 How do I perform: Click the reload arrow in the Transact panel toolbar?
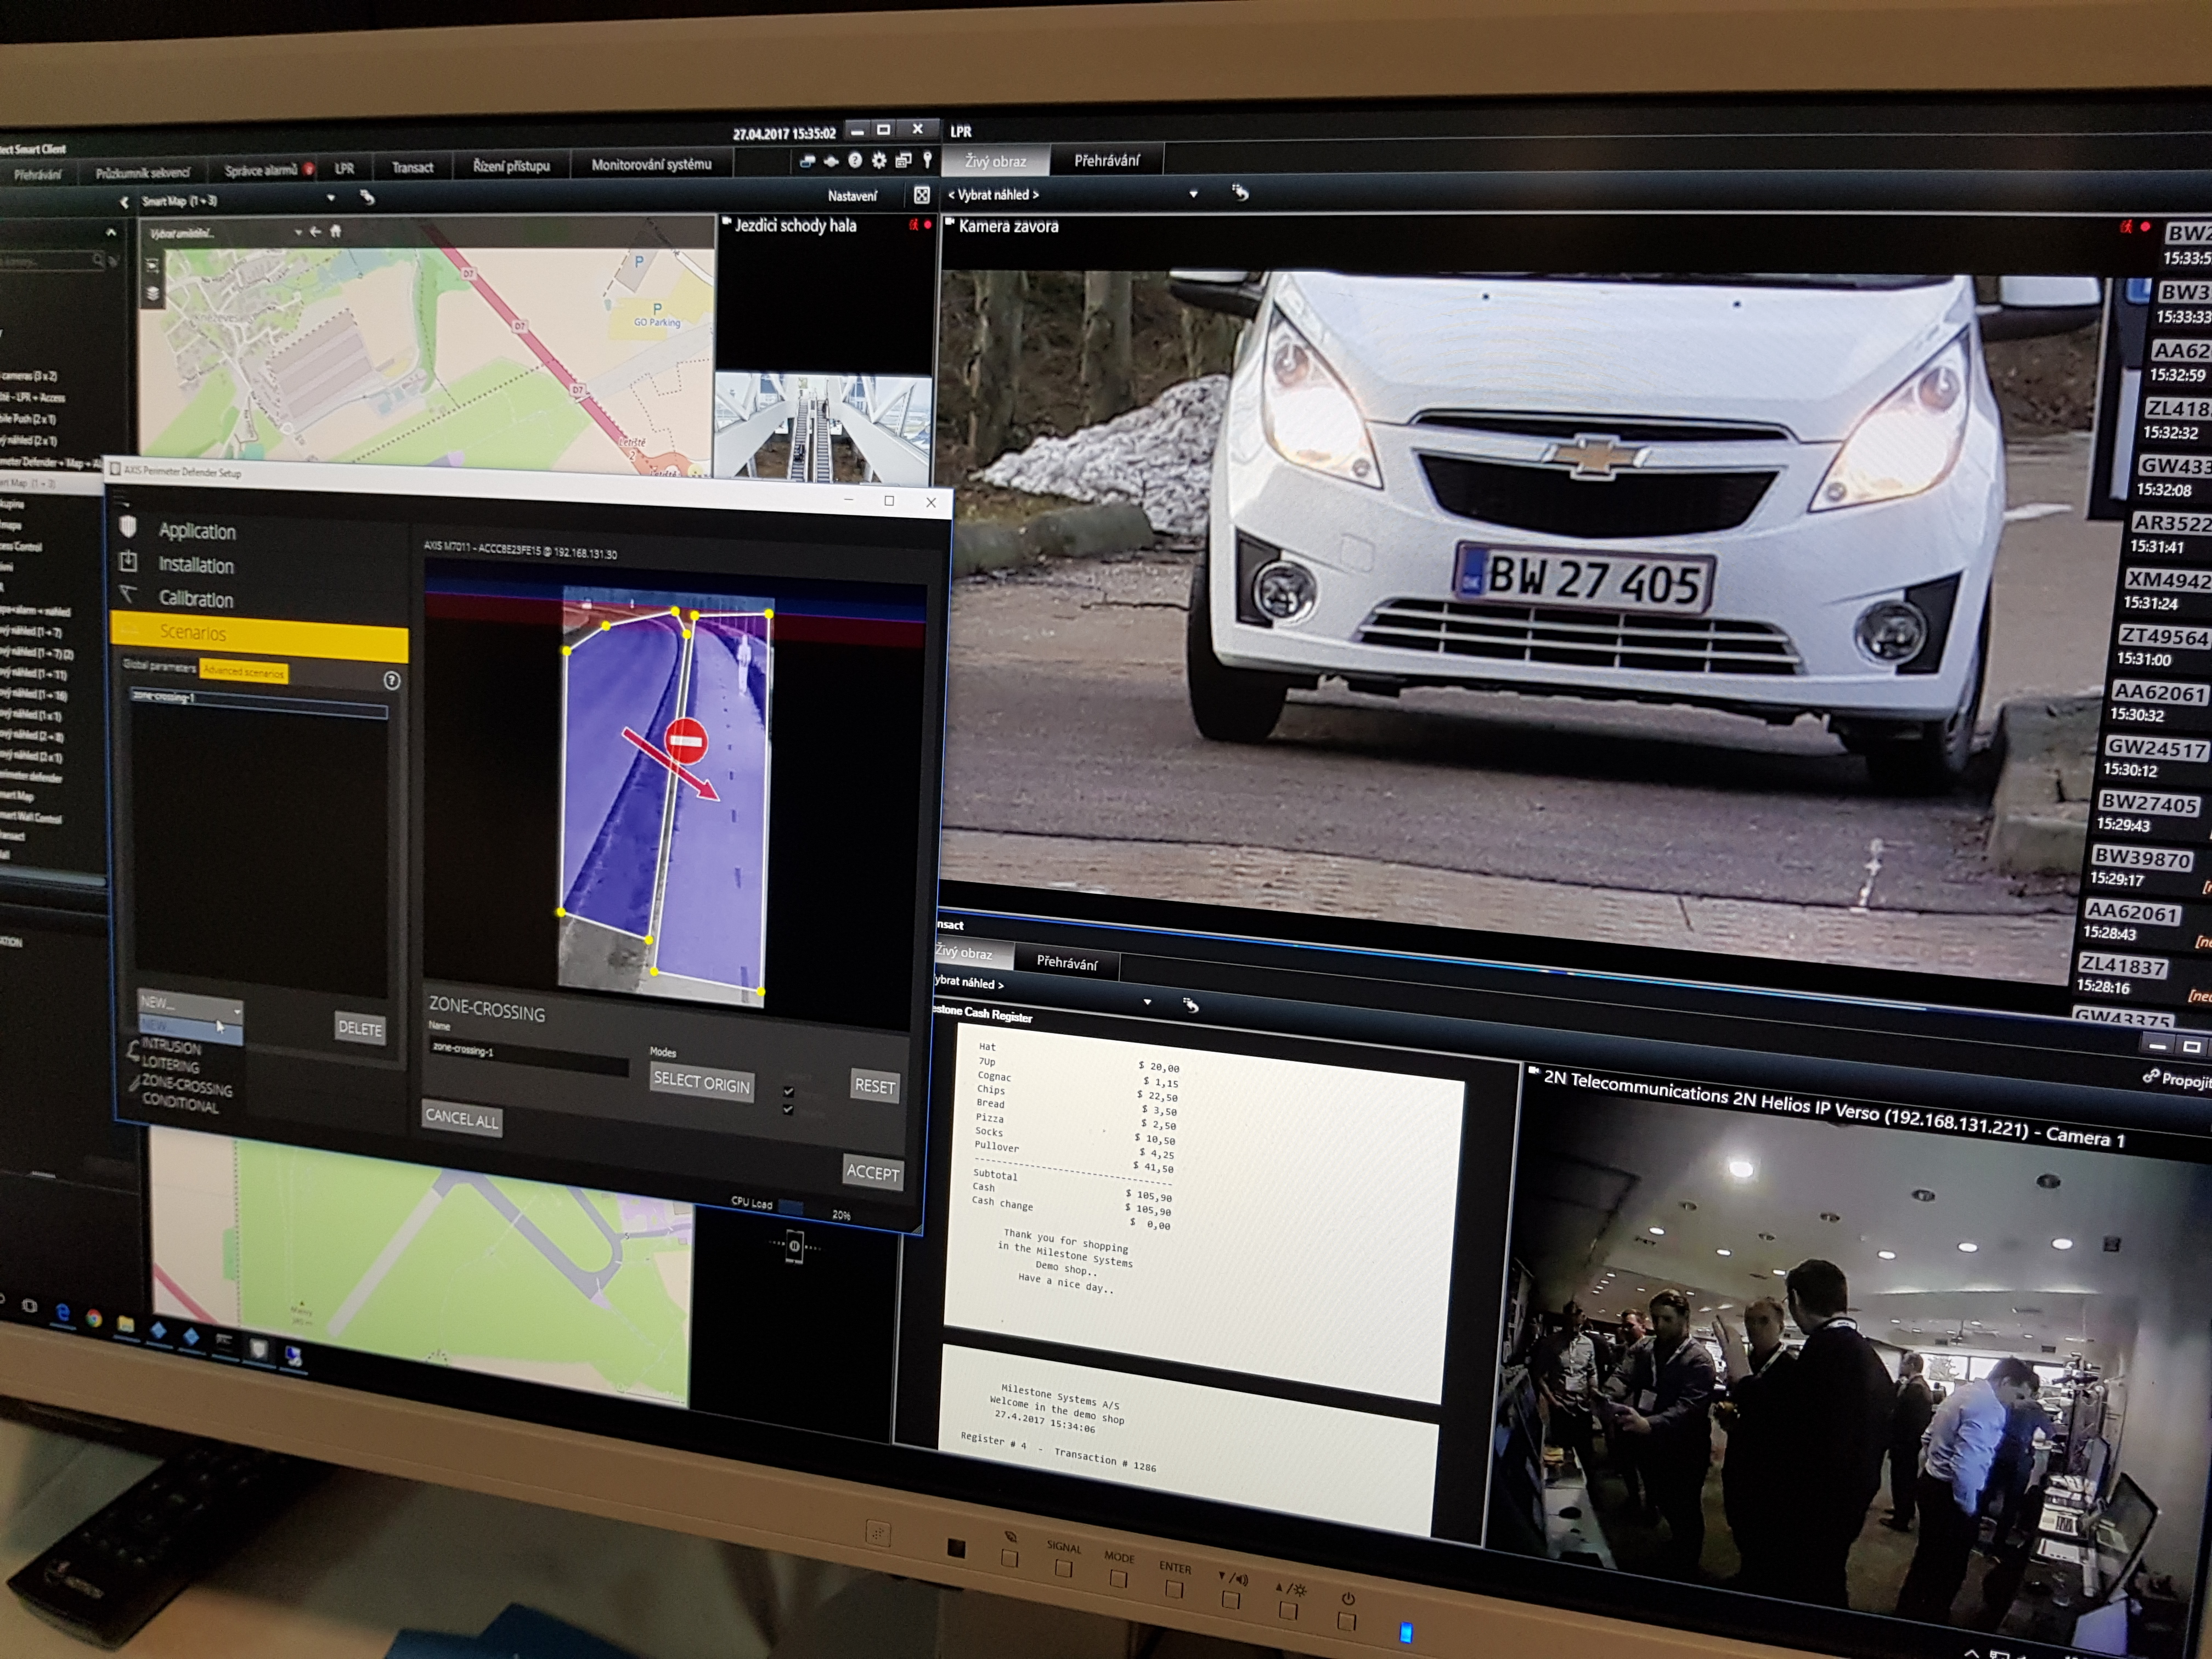coord(1190,1005)
